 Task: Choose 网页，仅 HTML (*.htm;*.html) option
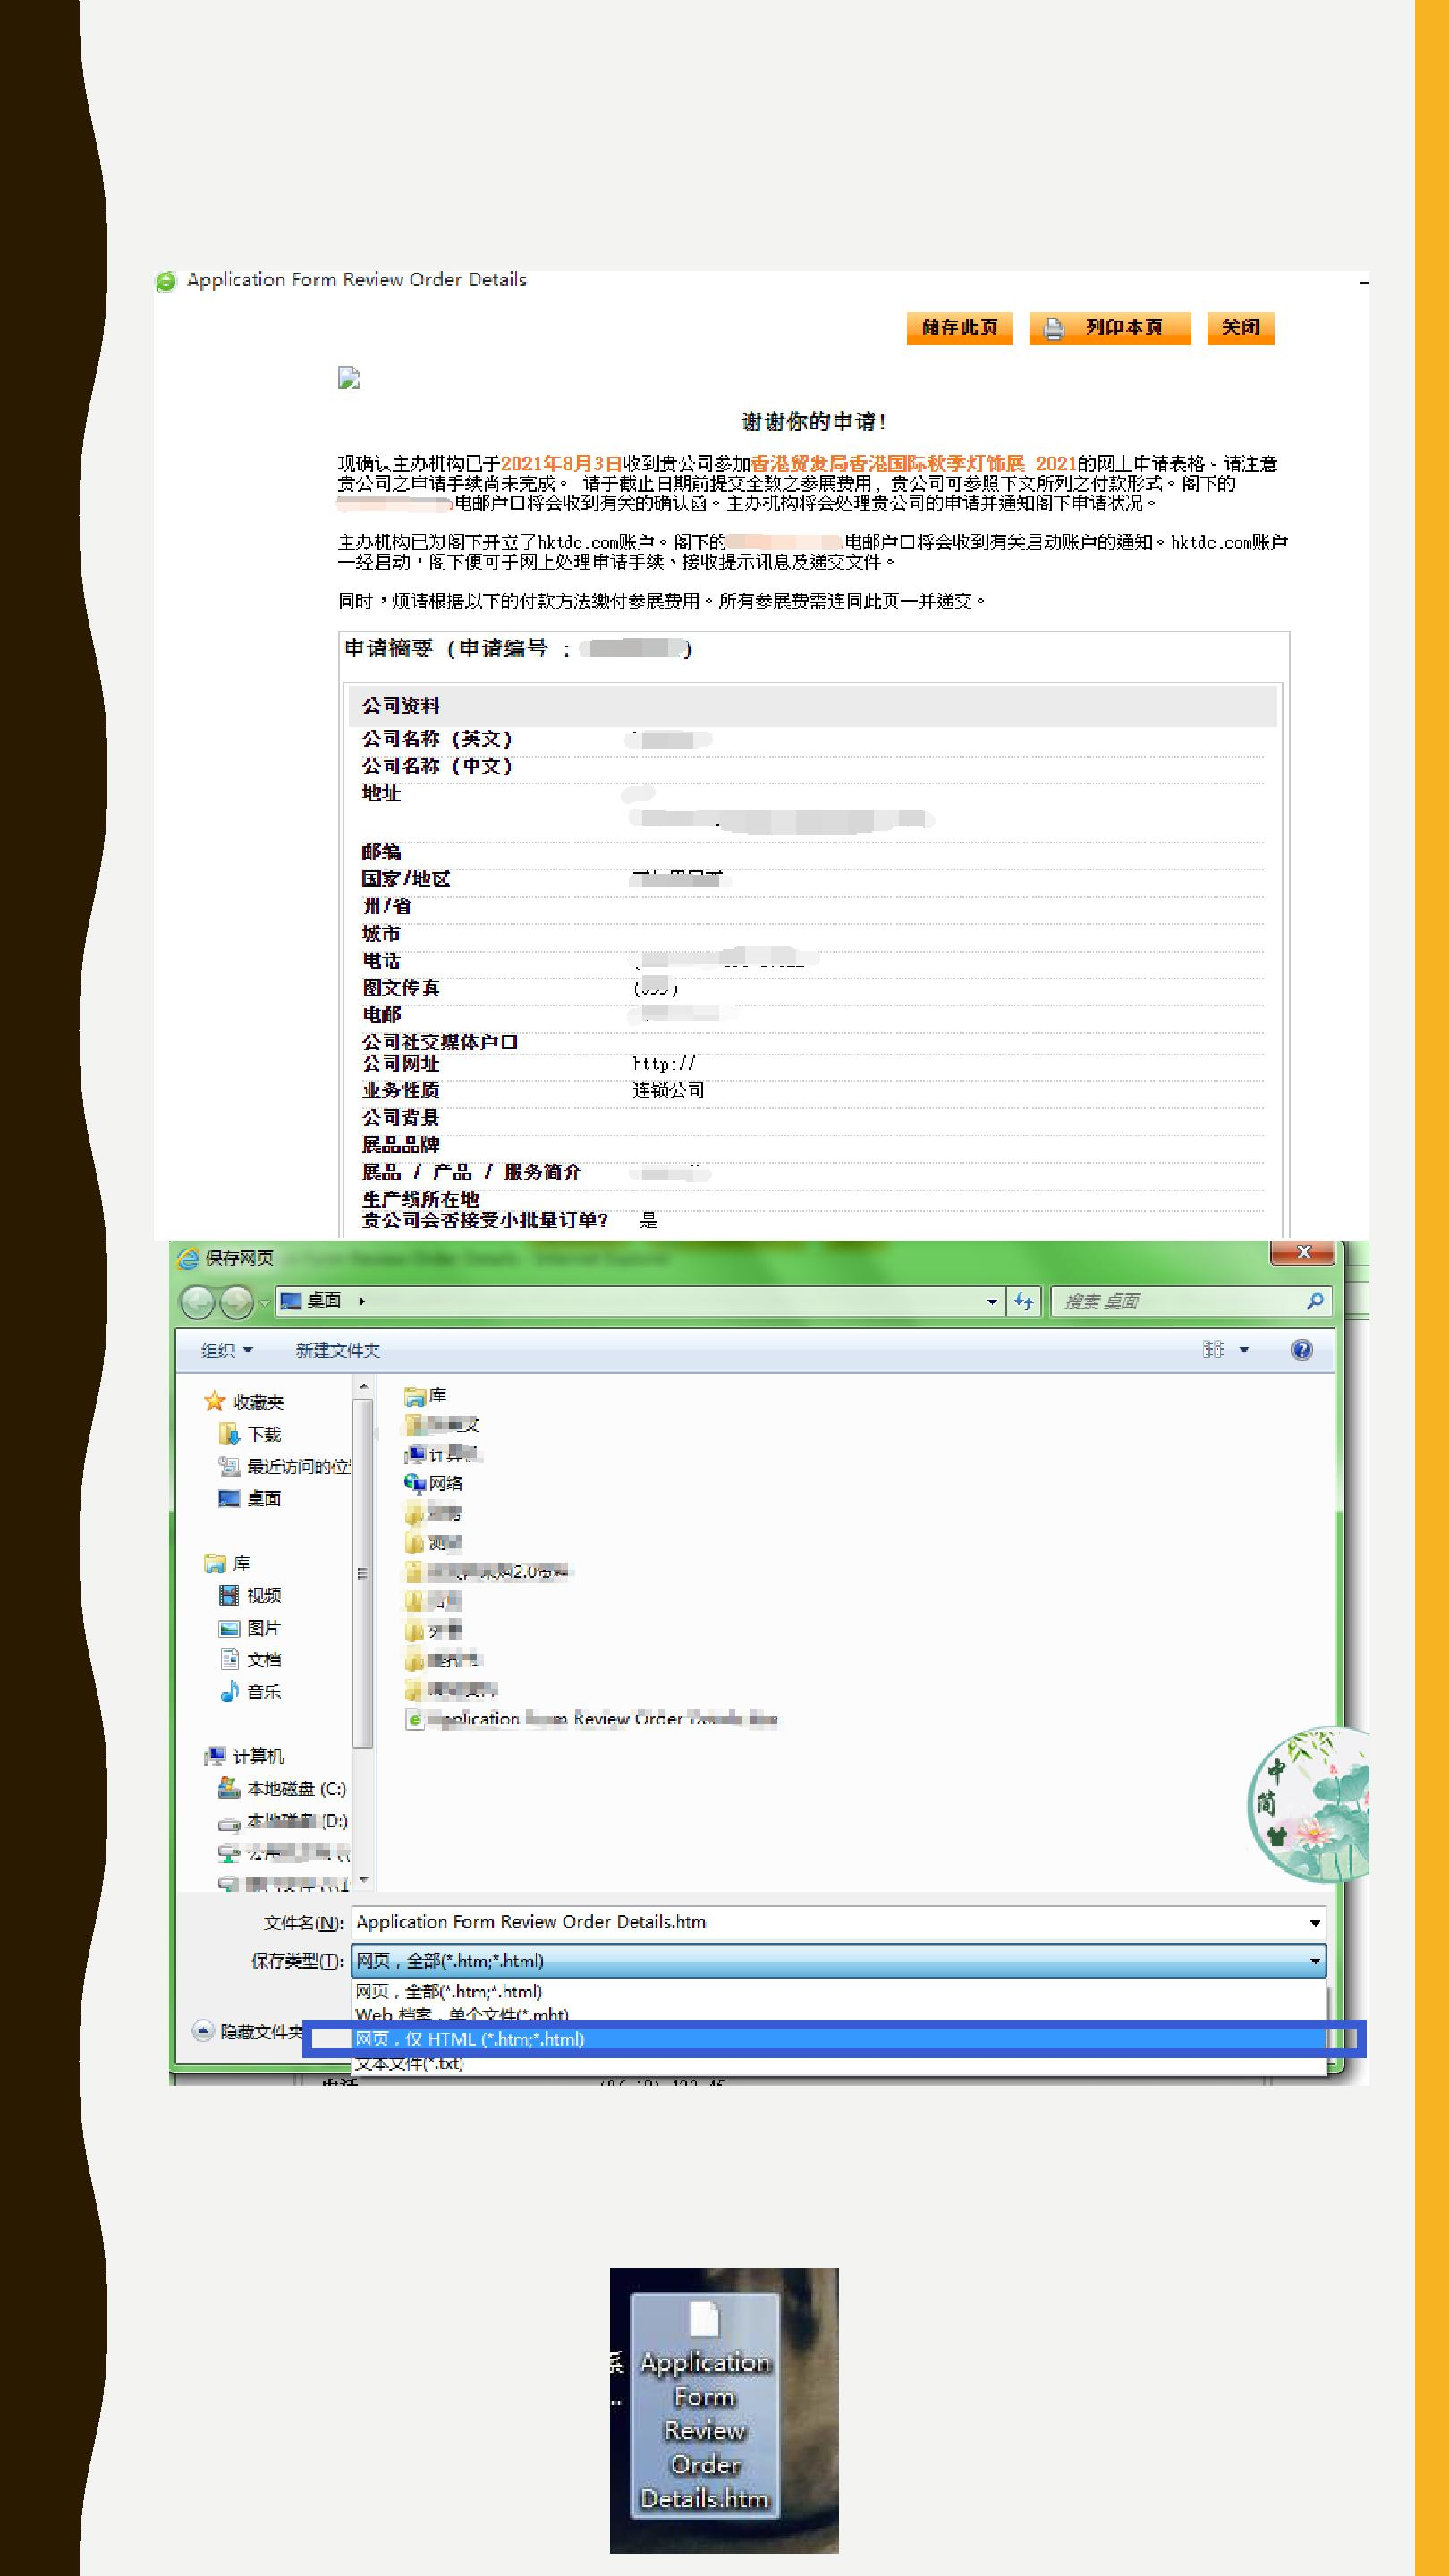pyautogui.click(x=840, y=2039)
